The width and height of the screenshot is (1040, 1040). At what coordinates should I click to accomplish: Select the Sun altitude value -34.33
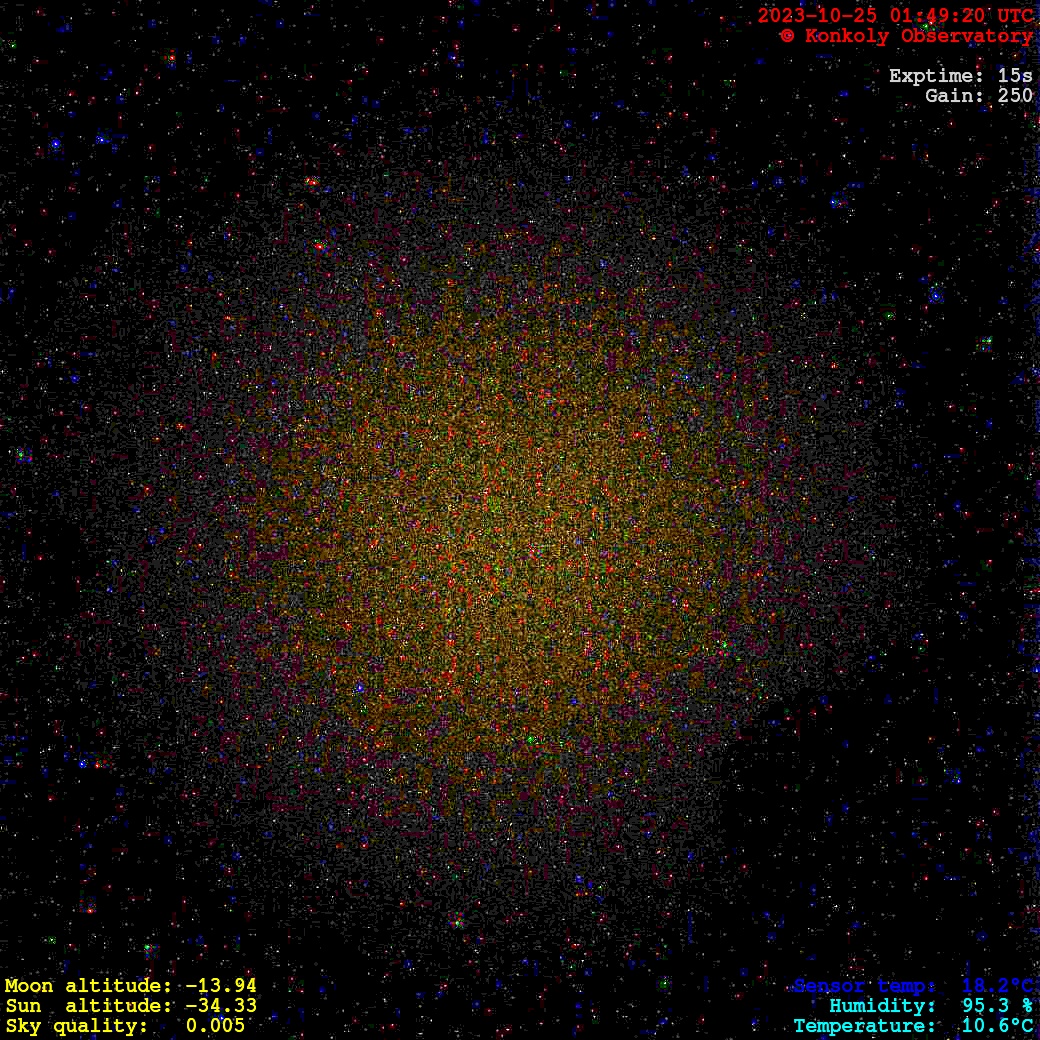[221, 1006]
